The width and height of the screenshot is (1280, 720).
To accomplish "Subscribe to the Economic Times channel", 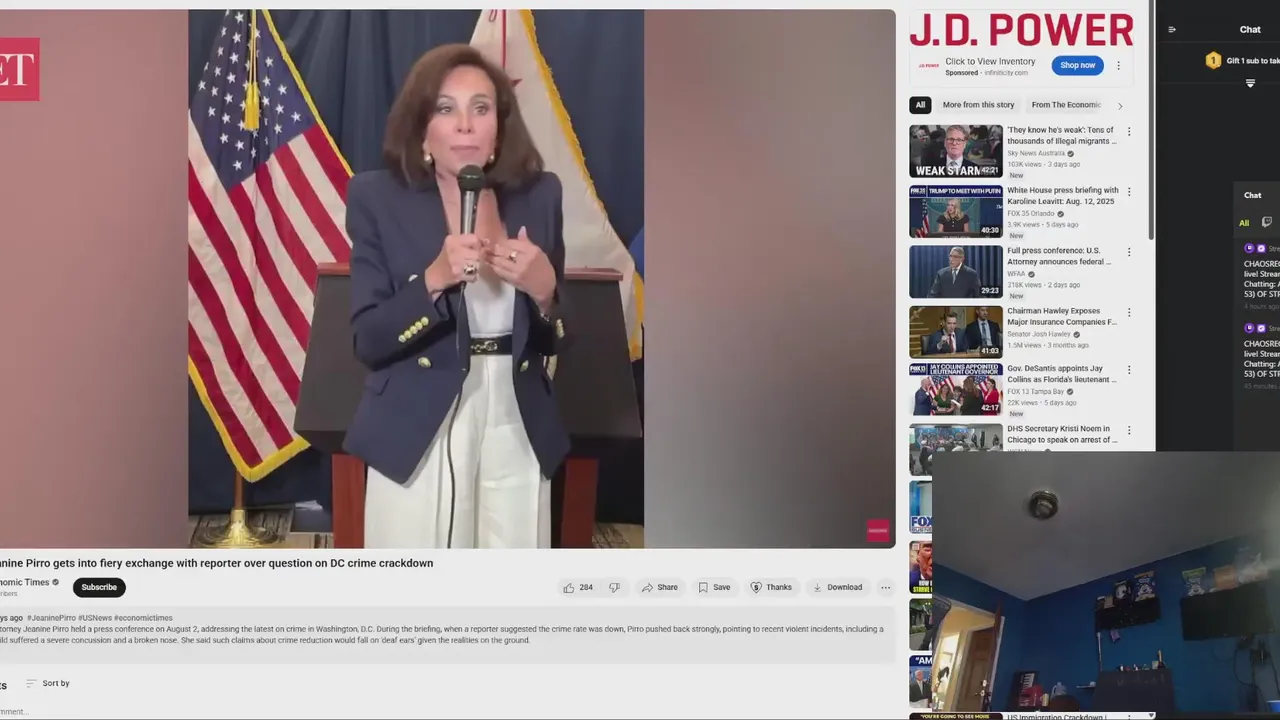I will pyautogui.click(x=99, y=587).
